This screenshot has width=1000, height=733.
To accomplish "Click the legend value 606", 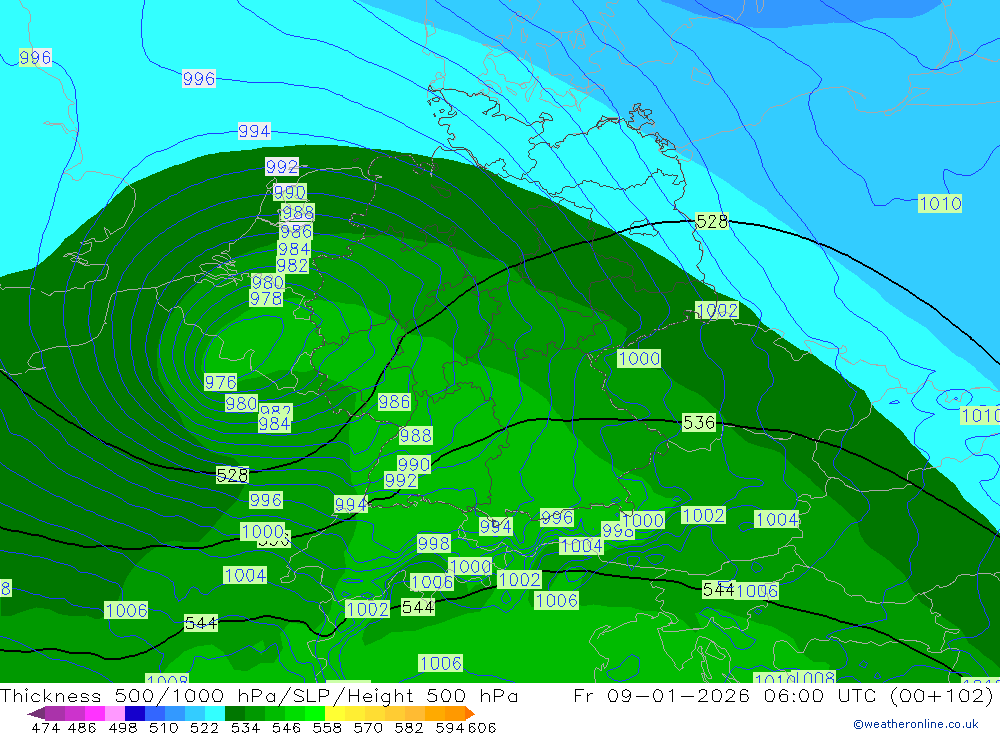I will point(481,727).
